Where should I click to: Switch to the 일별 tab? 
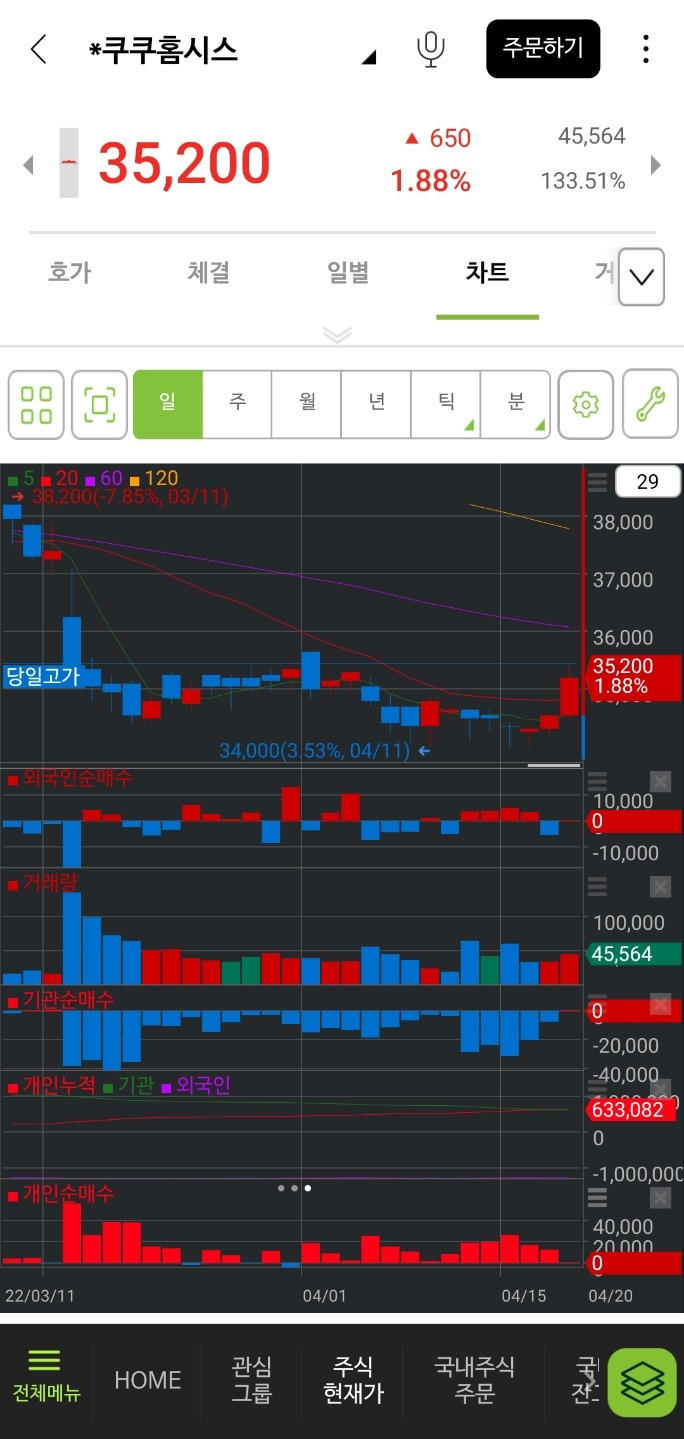coord(348,272)
